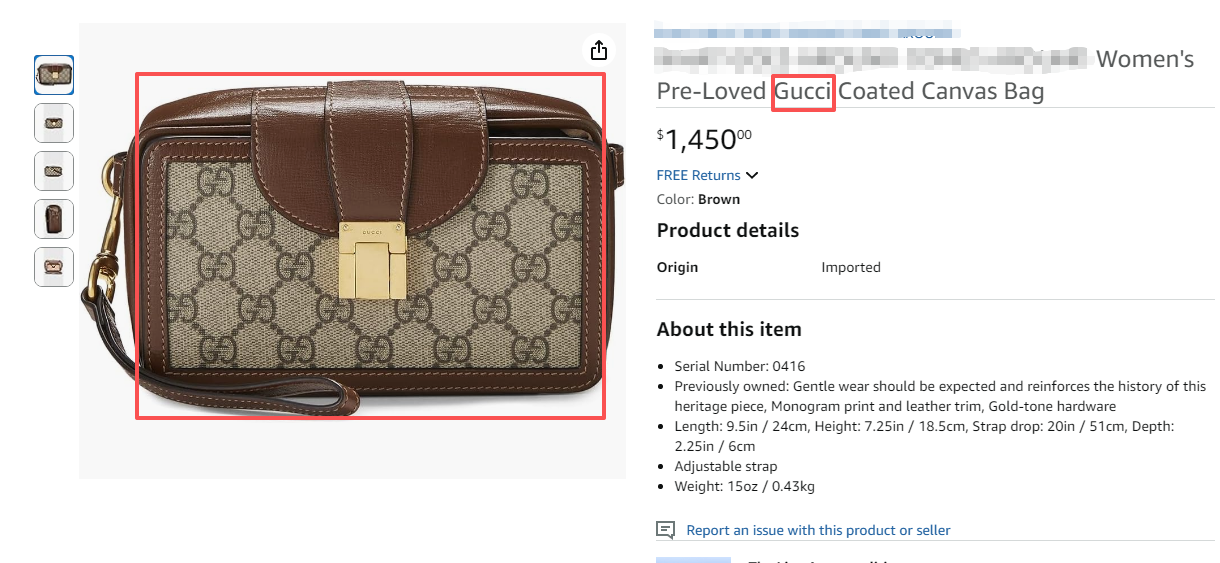Open Report an issue with this product link
1220x563 pixels.
(818, 530)
